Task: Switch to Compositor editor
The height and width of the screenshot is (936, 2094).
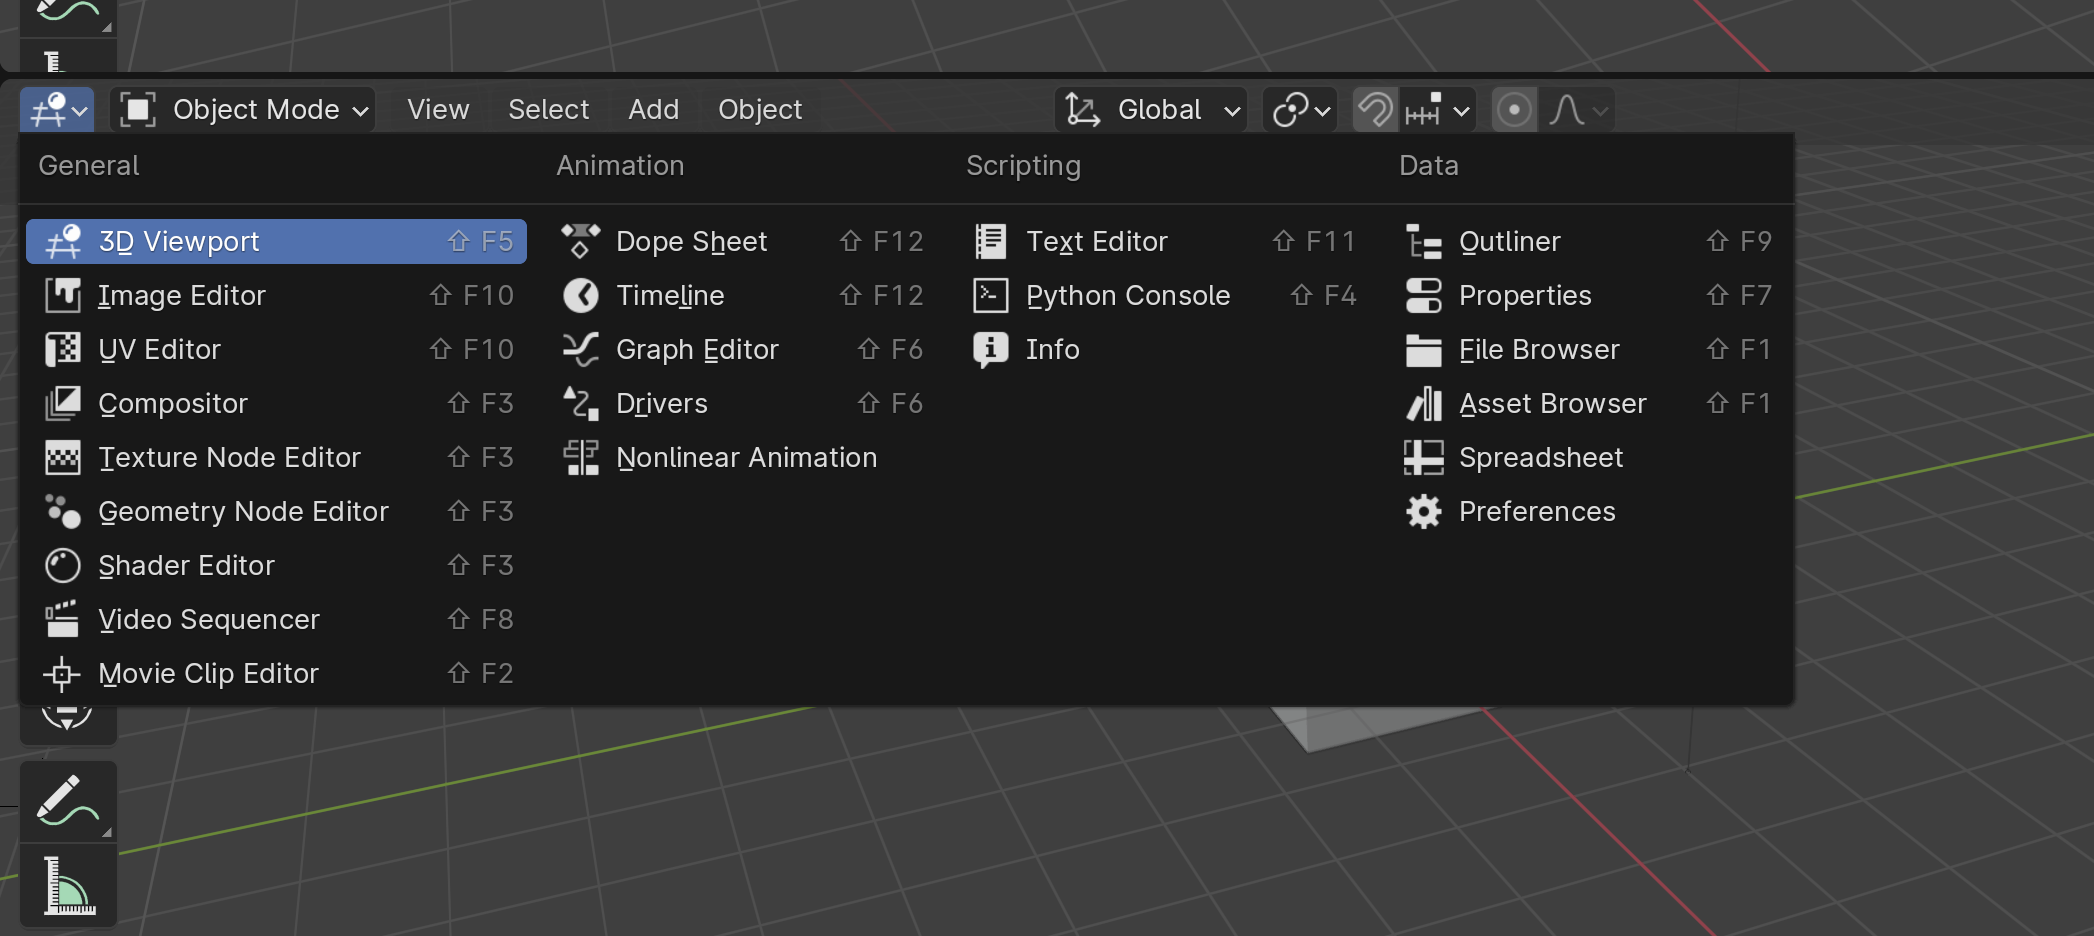Action: (x=276, y=403)
